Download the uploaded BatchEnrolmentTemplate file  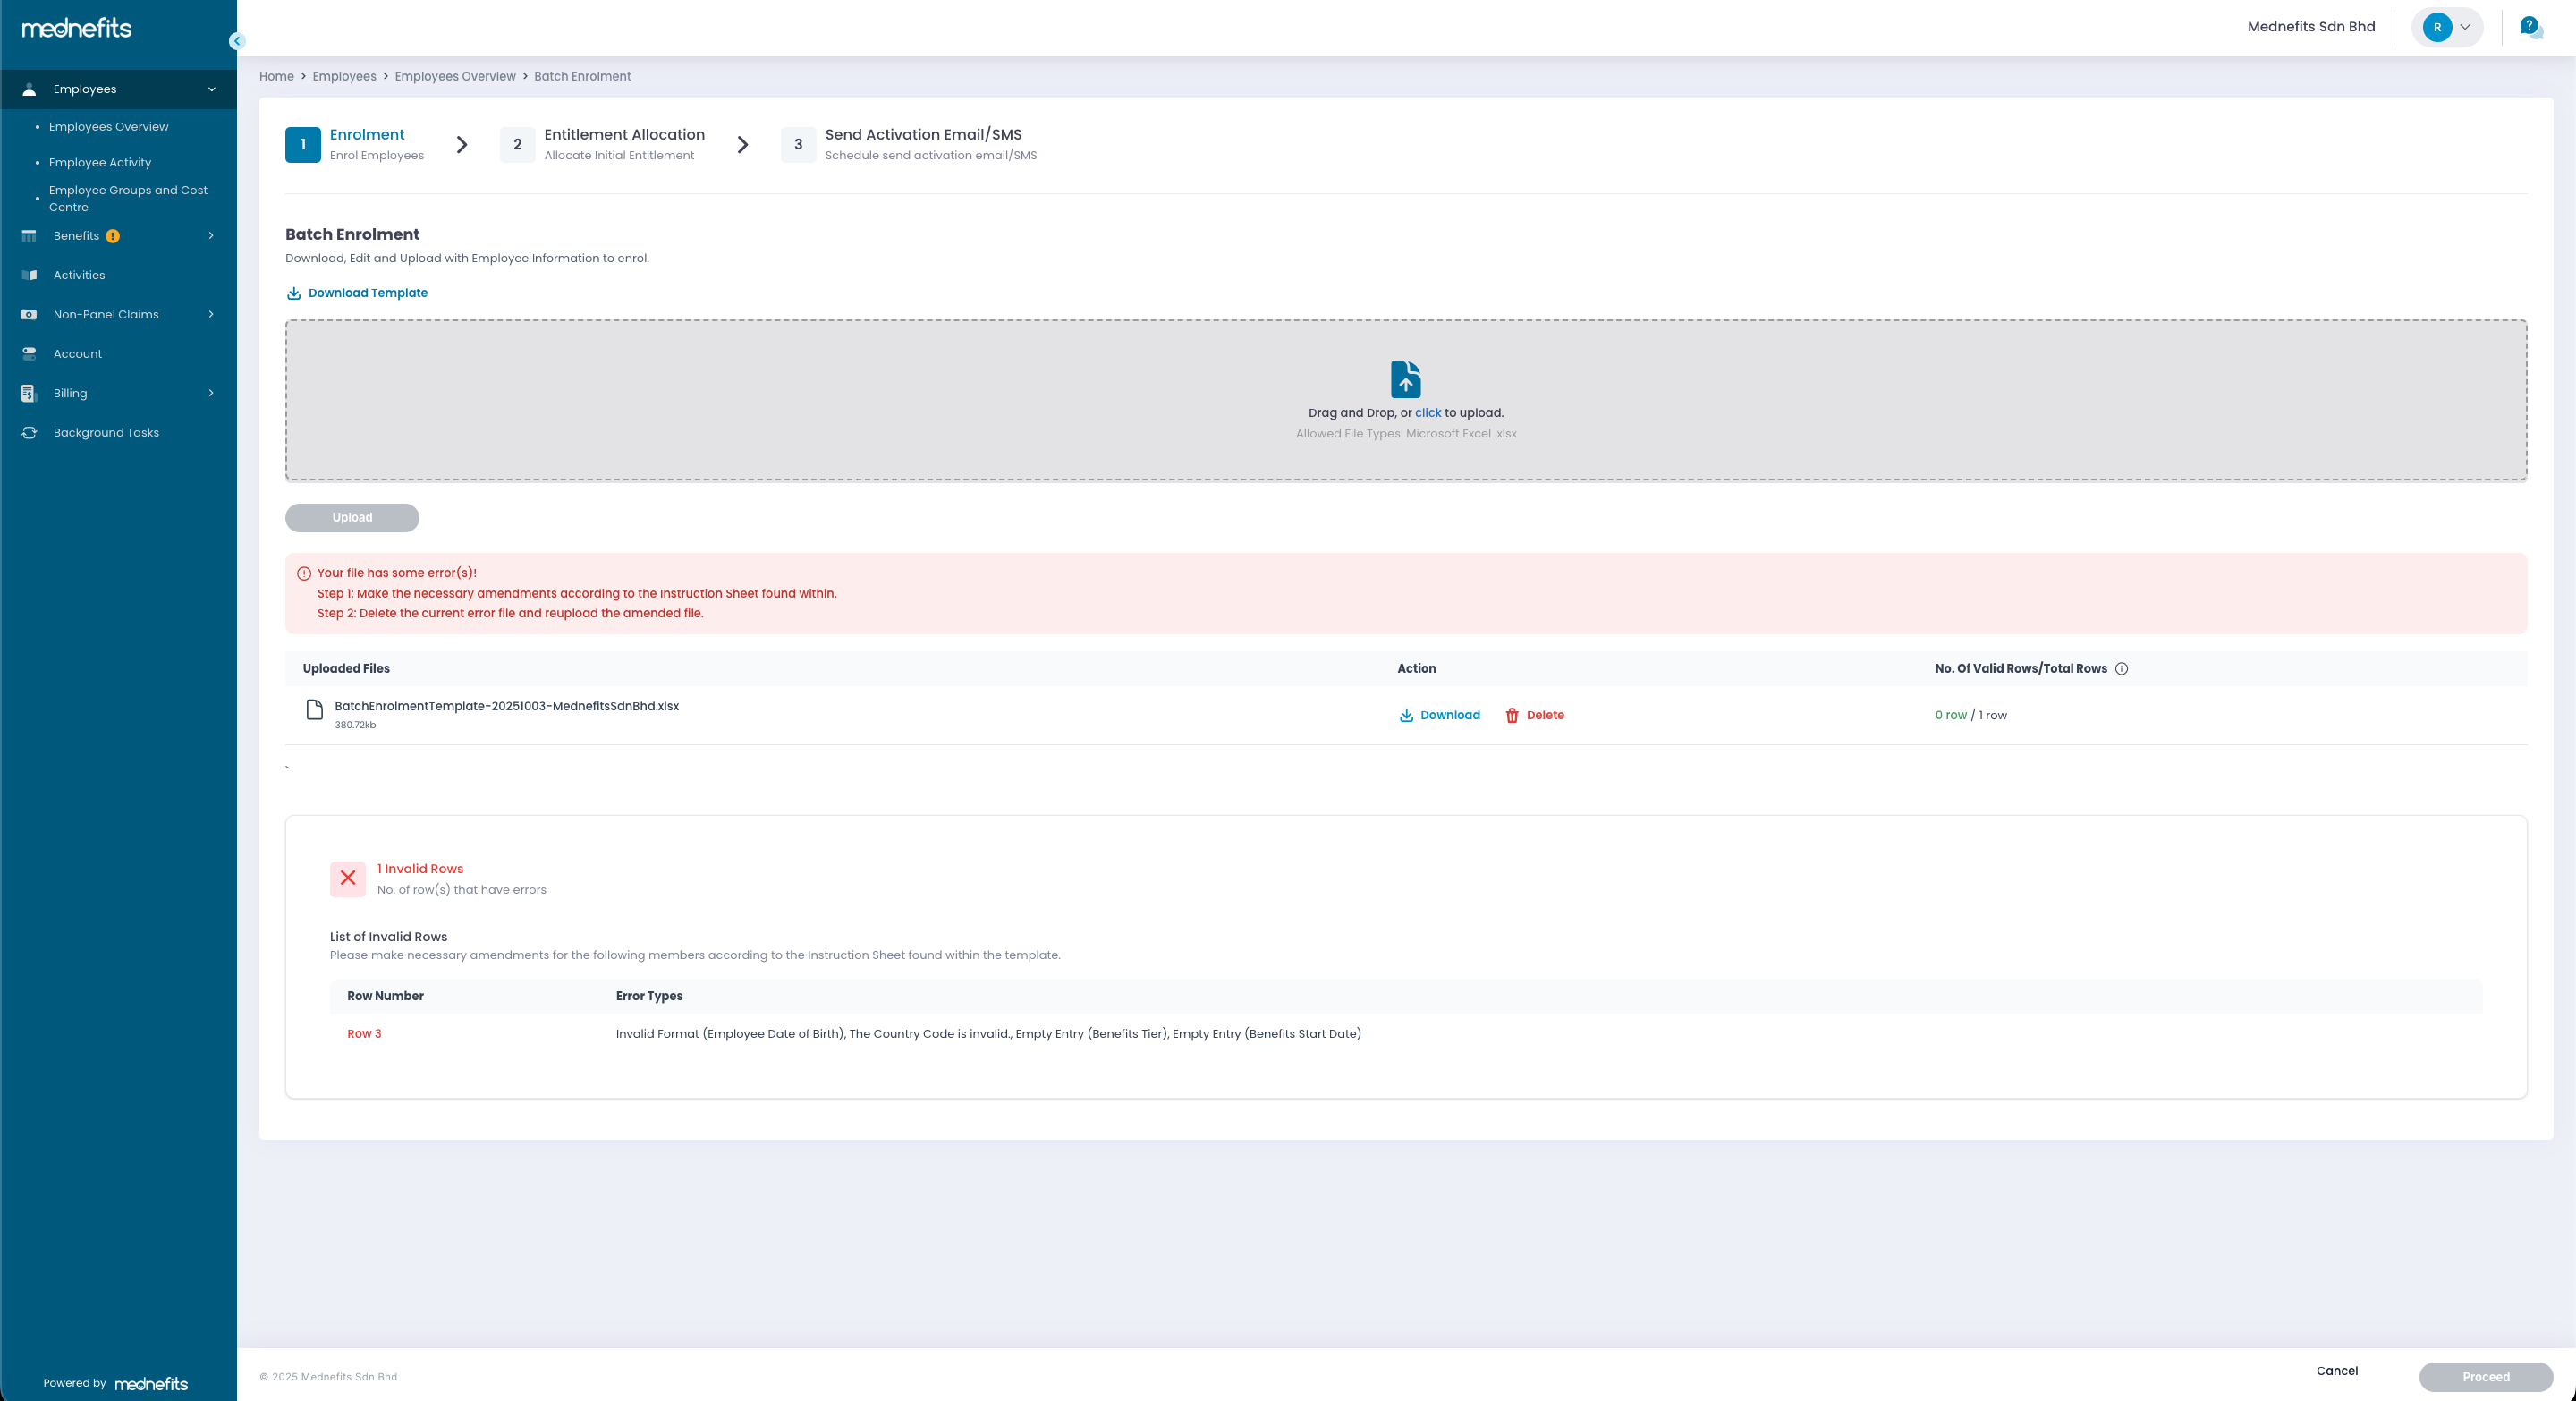1439,715
